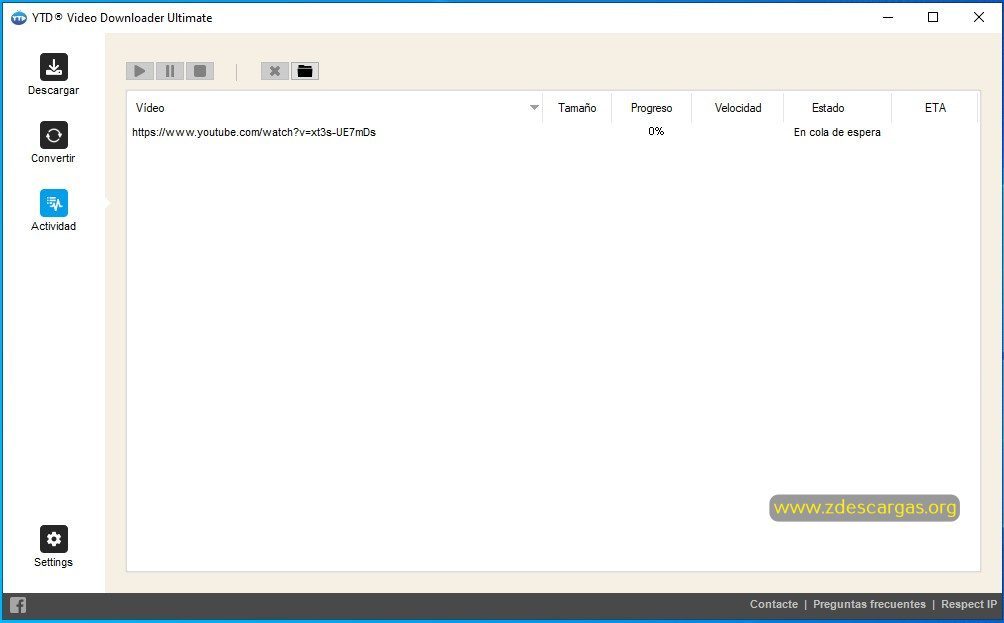Click the play/resume download button
This screenshot has height=623, width=1004.
[140, 71]
